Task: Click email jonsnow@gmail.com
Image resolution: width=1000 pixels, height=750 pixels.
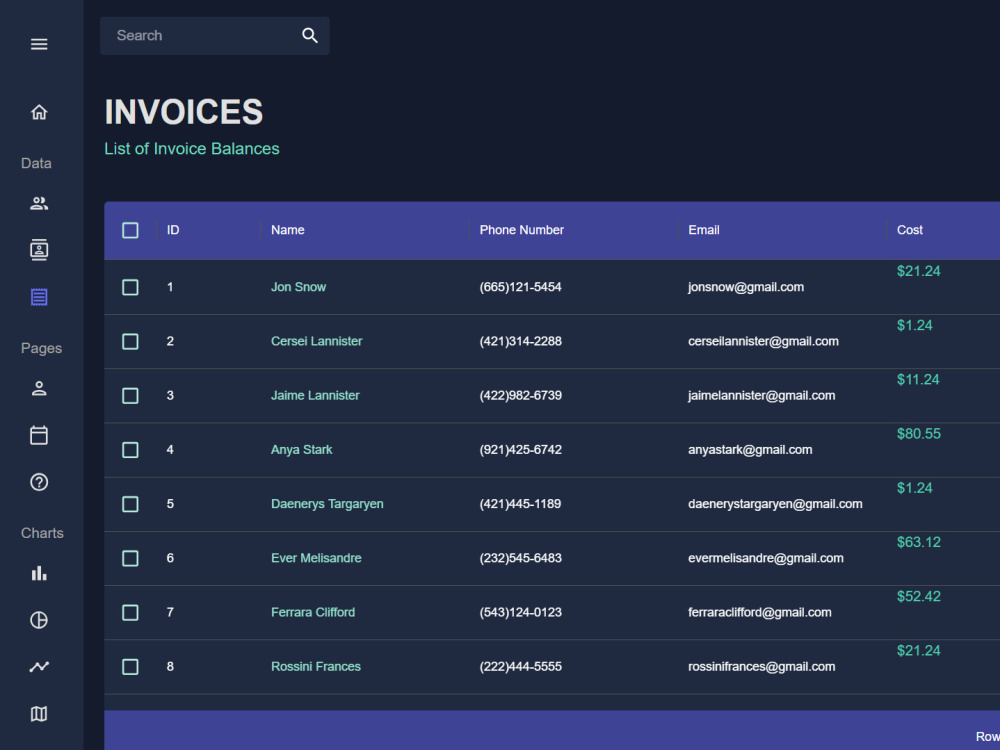Action: [x=746, y=287]
